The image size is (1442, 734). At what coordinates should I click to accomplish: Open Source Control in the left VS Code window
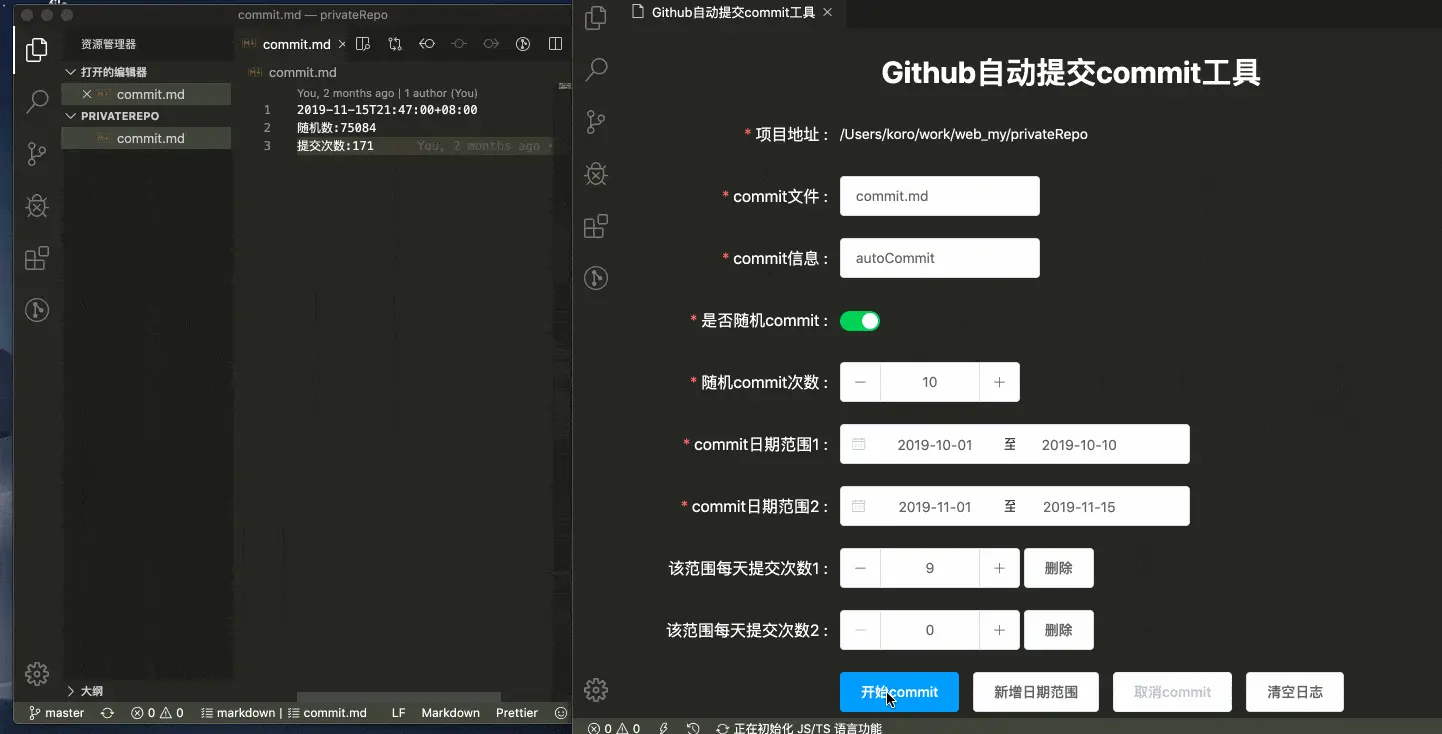pos(37,153)
